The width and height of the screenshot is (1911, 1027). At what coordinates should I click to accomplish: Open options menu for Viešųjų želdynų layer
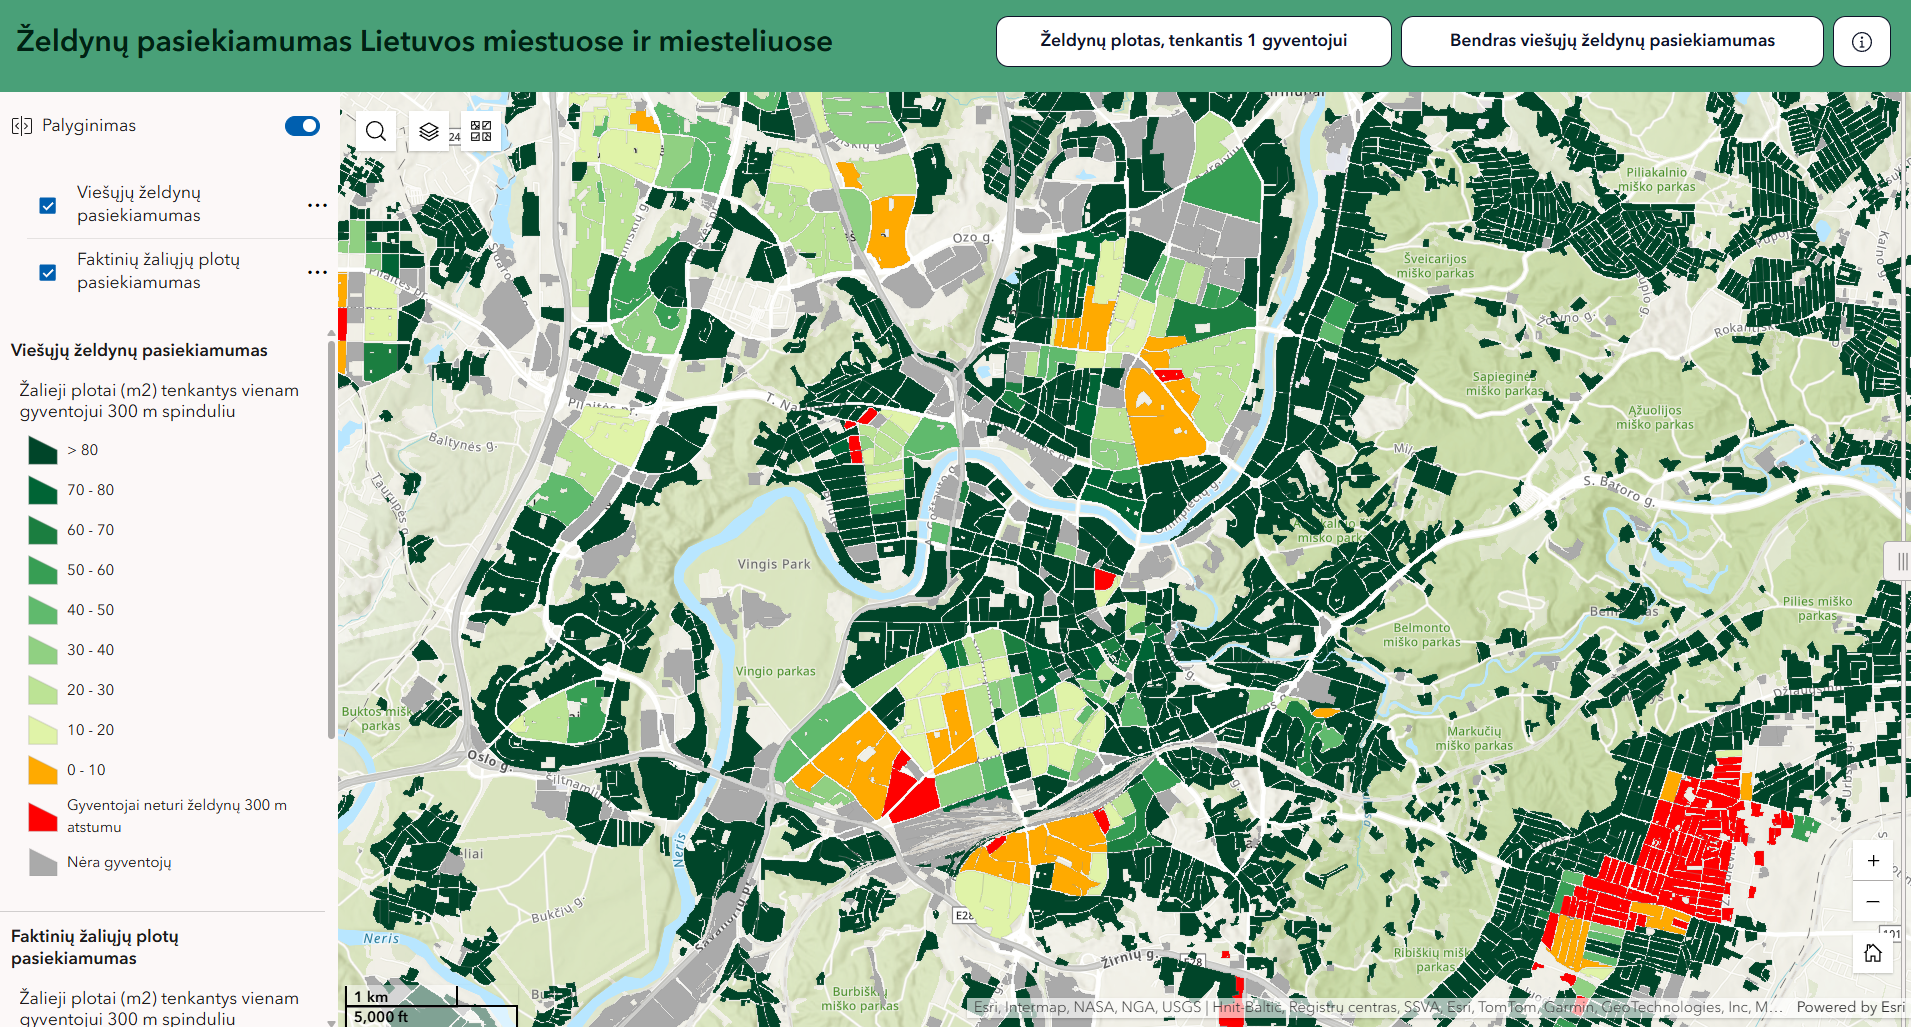317,205
